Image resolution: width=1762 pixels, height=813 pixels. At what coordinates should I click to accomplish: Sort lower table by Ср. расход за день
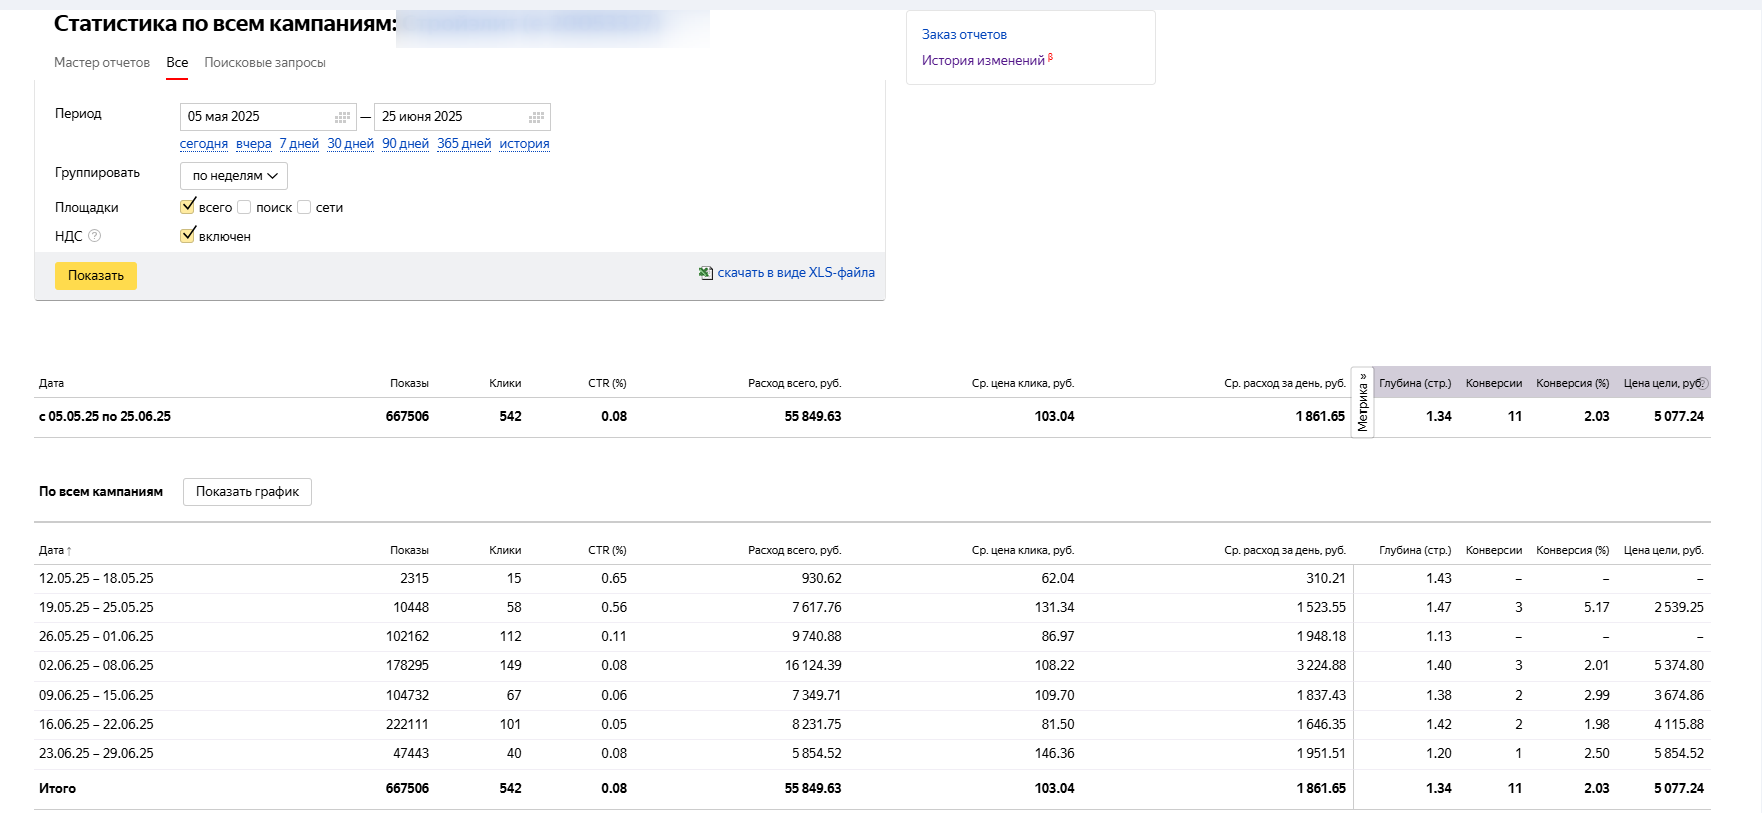pos(1285,550)
